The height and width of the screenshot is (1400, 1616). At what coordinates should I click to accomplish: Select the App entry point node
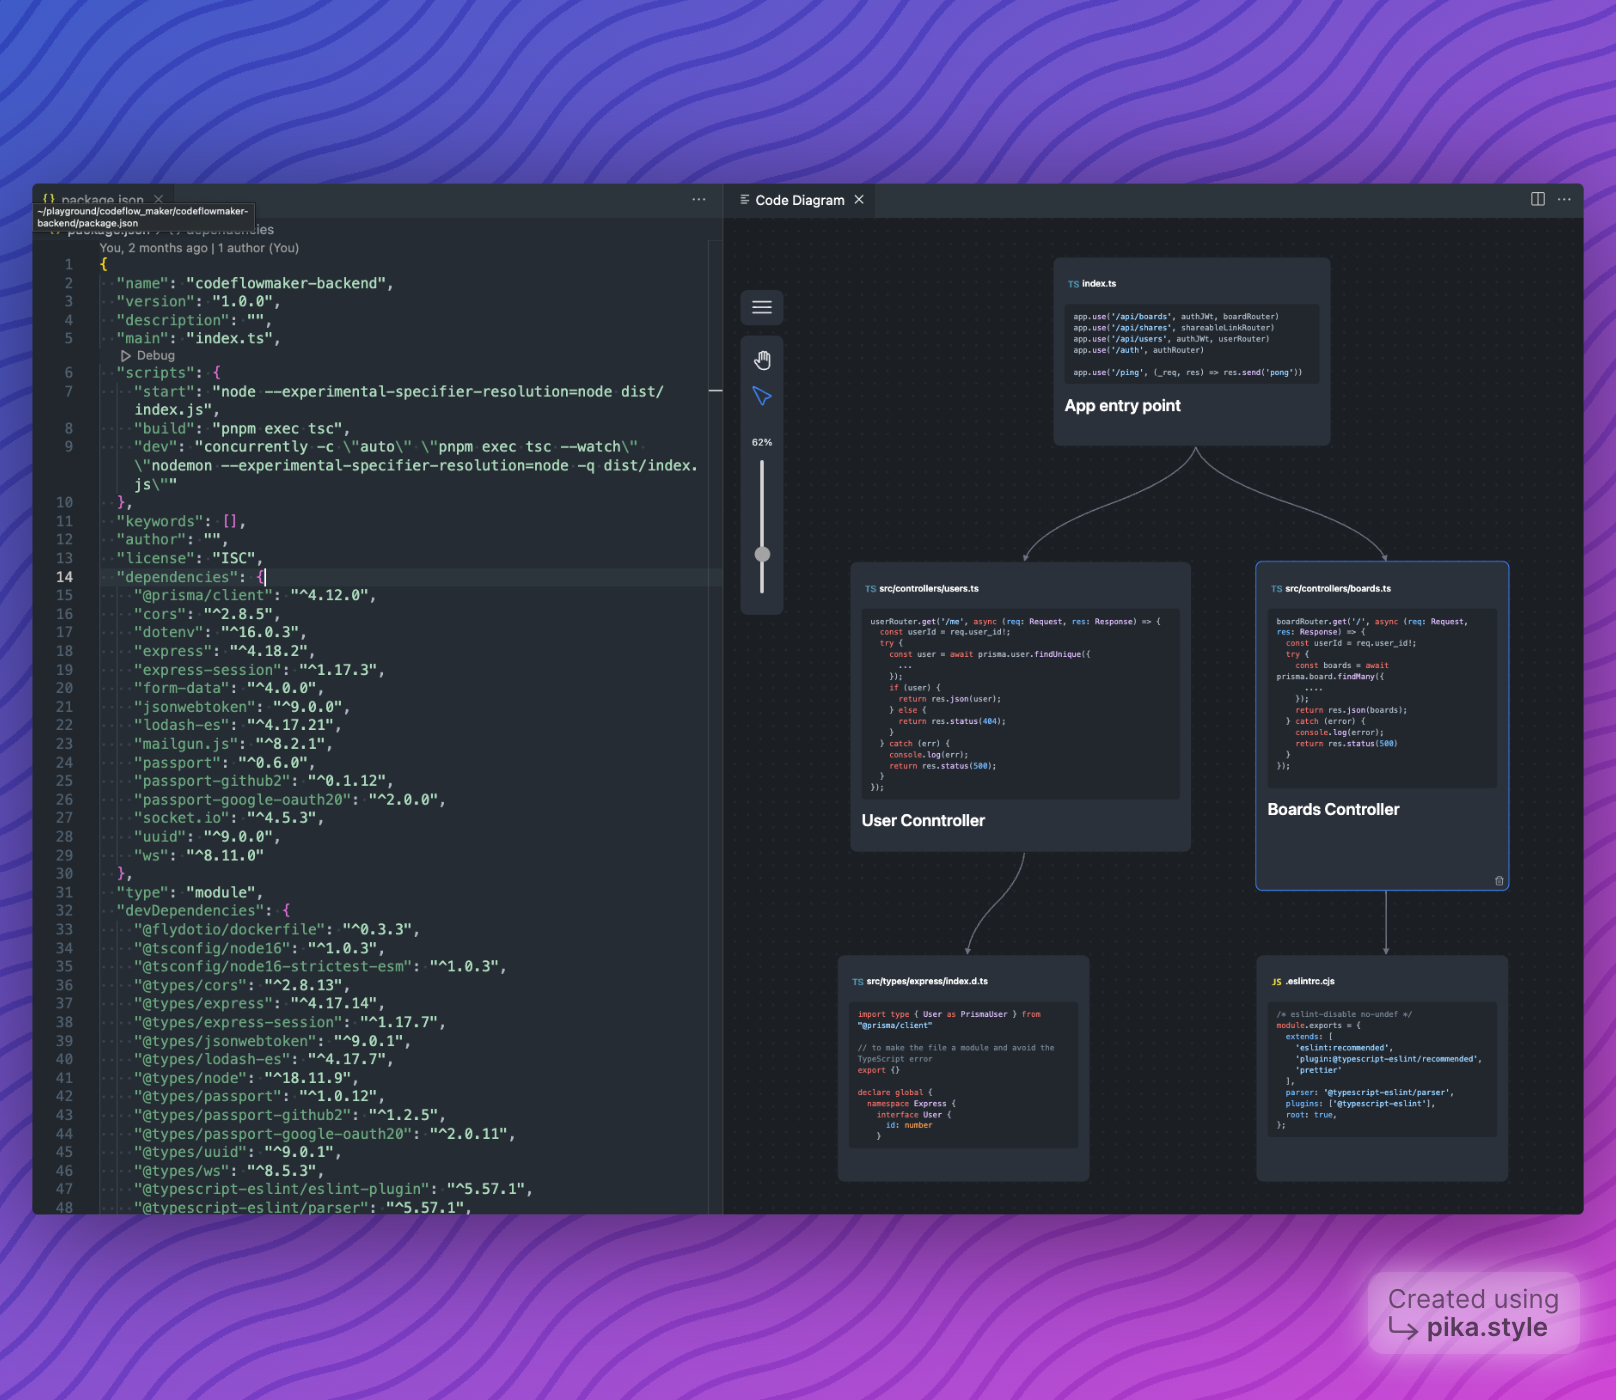click(x=1122, y=406)
